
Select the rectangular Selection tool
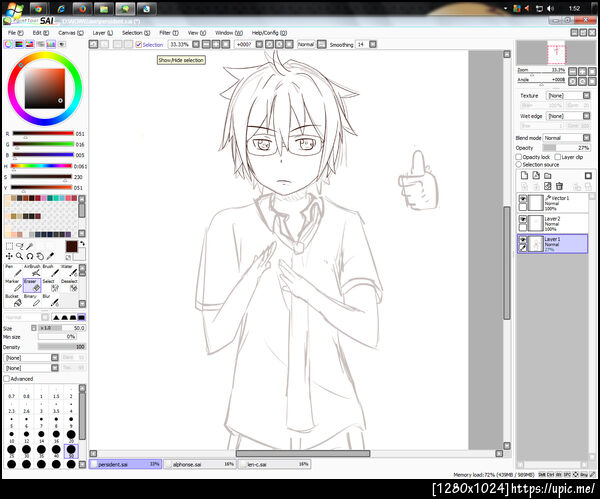pyautogui.click(x=9, y=246)
